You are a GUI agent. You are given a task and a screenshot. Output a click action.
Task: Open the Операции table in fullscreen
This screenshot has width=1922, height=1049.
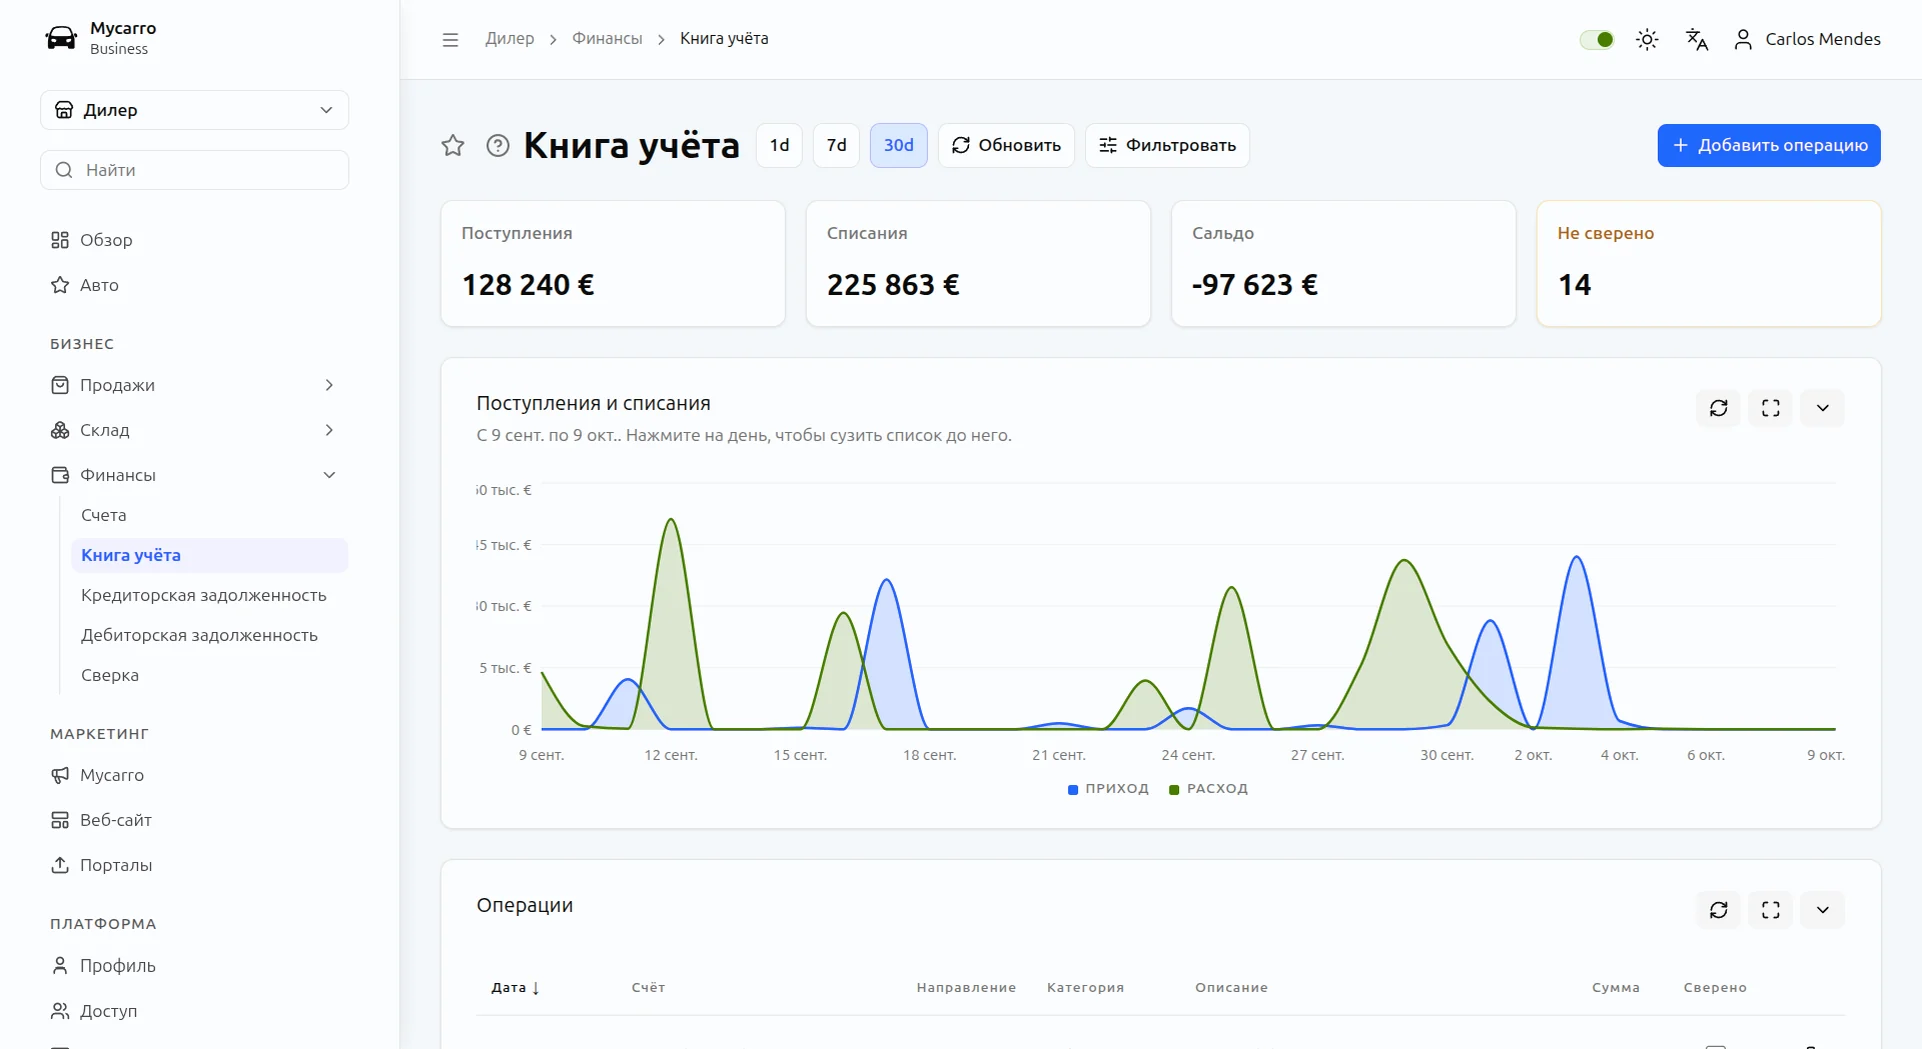(1771, 910)
